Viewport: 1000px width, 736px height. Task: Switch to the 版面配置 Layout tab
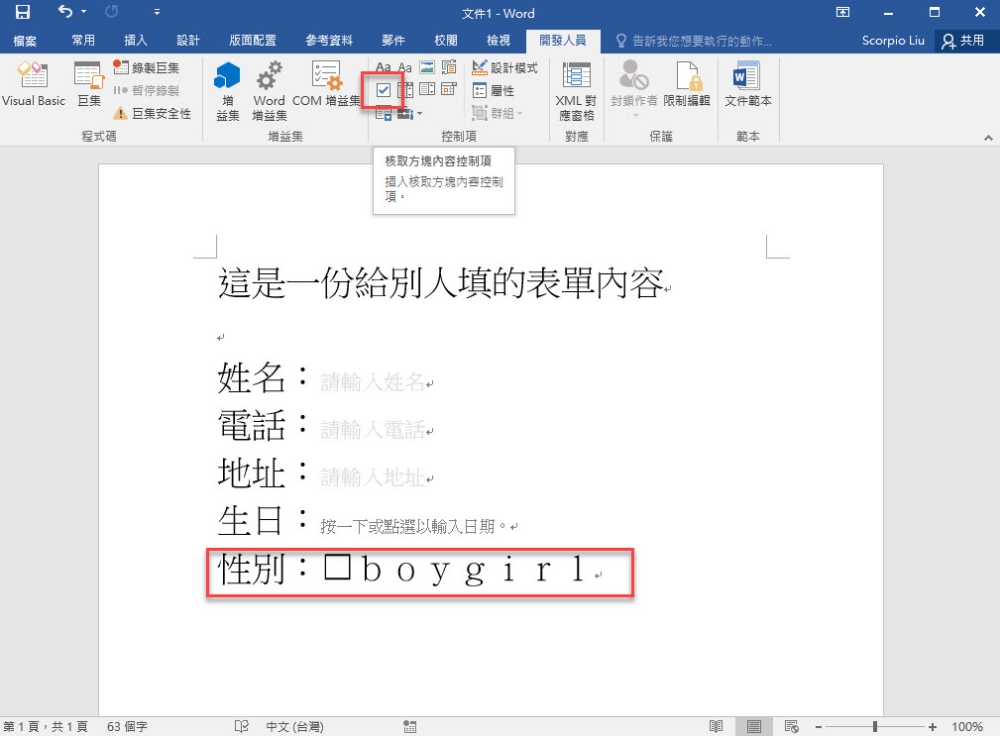(253, 41)
